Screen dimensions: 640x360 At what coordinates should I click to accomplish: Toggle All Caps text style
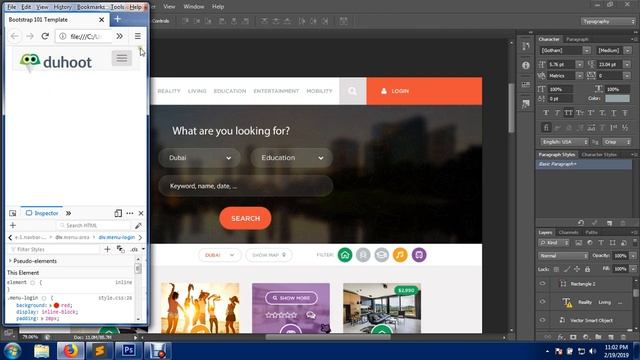568,113
